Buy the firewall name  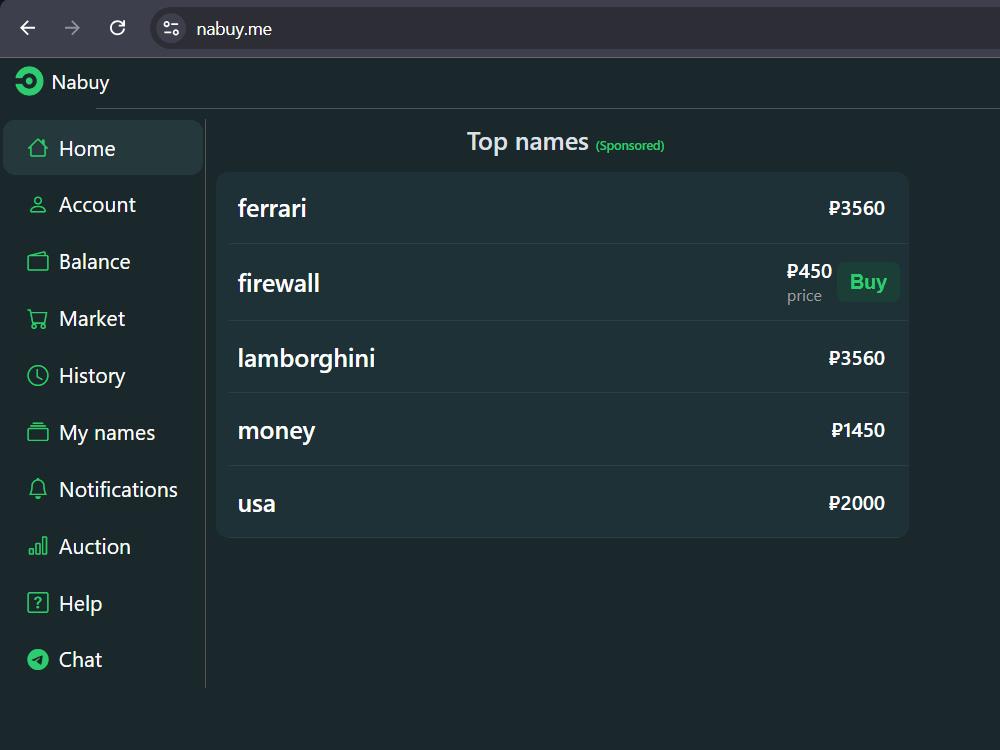868,282
